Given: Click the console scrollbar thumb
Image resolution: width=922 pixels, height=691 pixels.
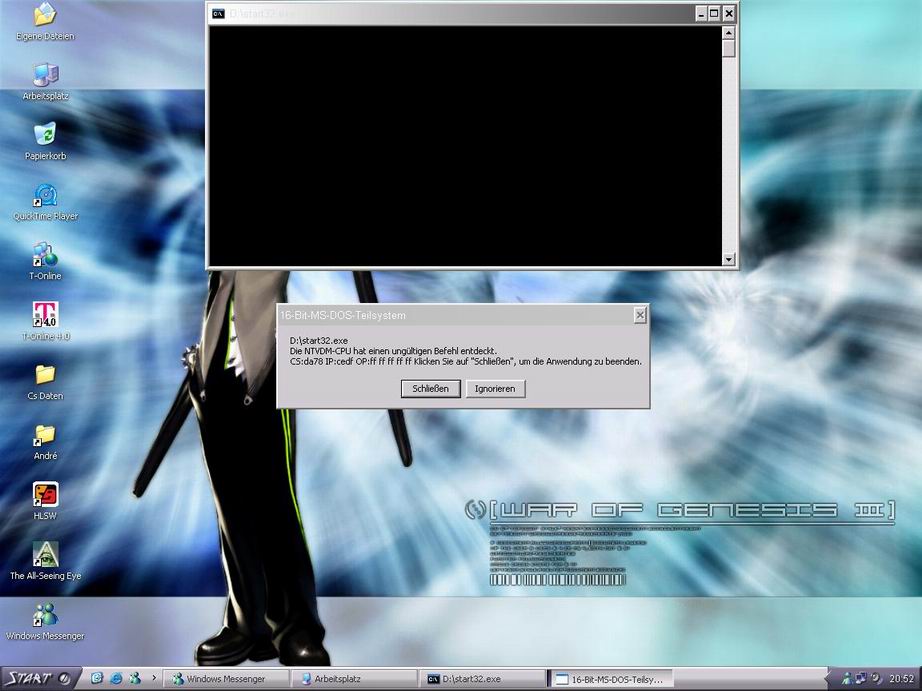Looking at the screenshot, I should pyautogui.click(x=729, y=48).
